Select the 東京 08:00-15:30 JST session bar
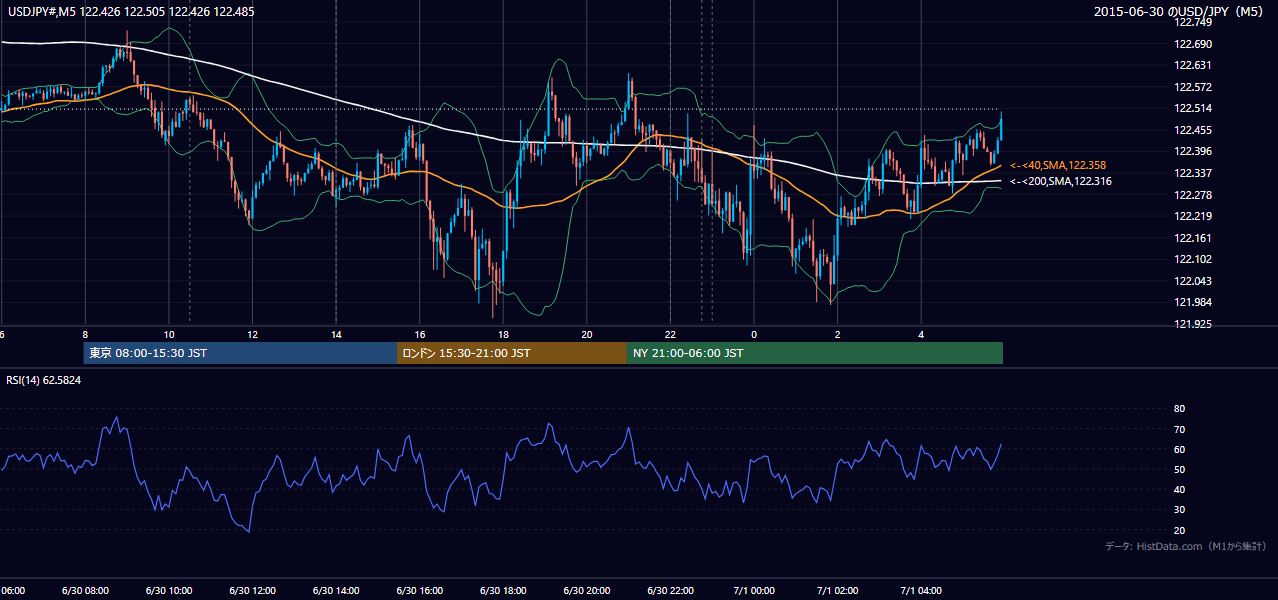The height and width of the screenshot is (600, 1278). pos(240,353)
